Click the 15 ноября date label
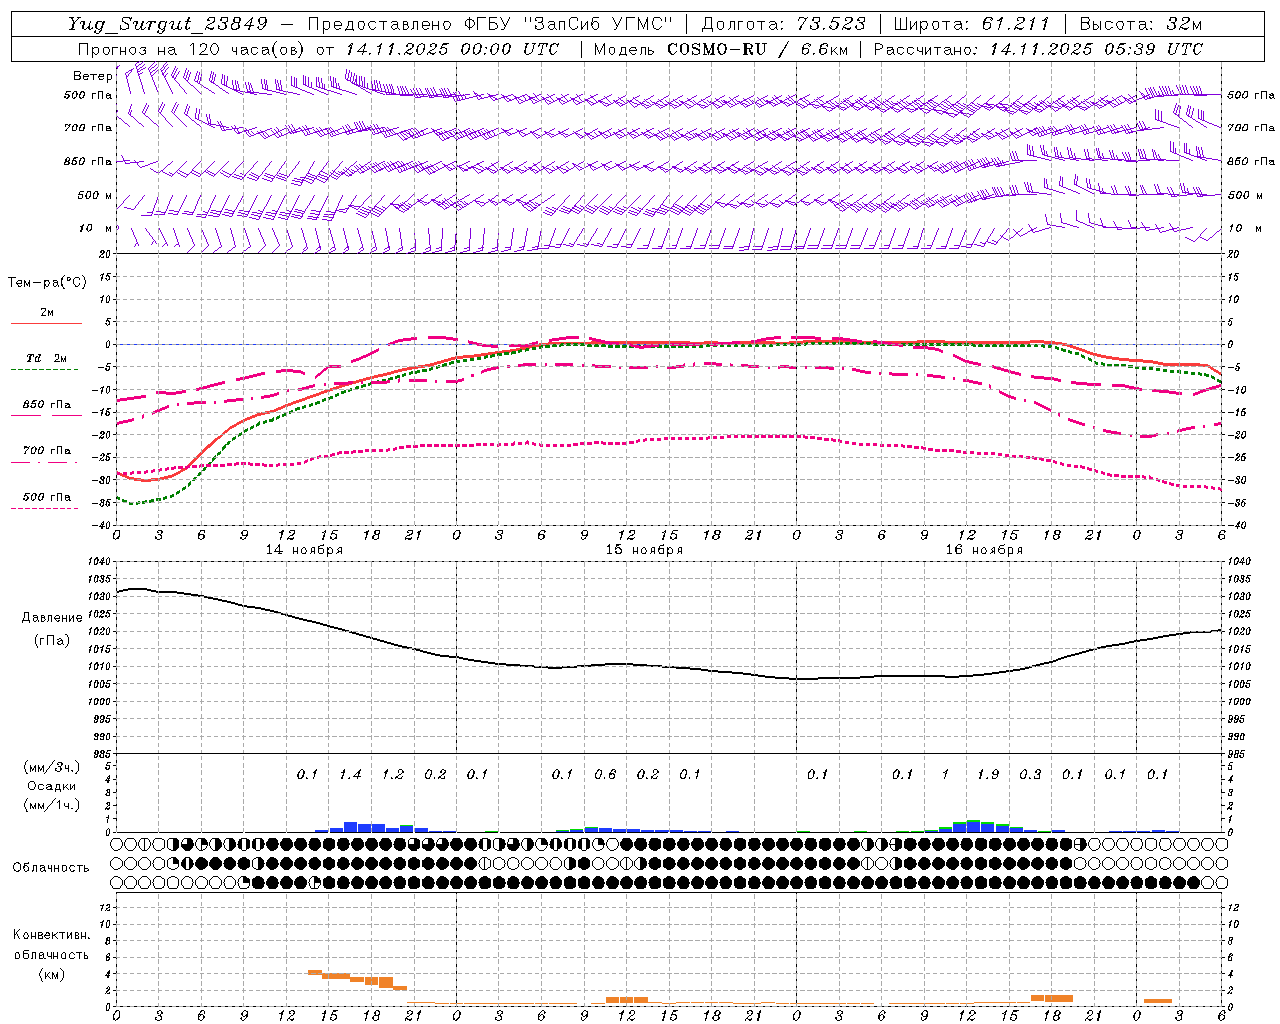The height and width of the screenshot is (1024, 1280). 644,550
